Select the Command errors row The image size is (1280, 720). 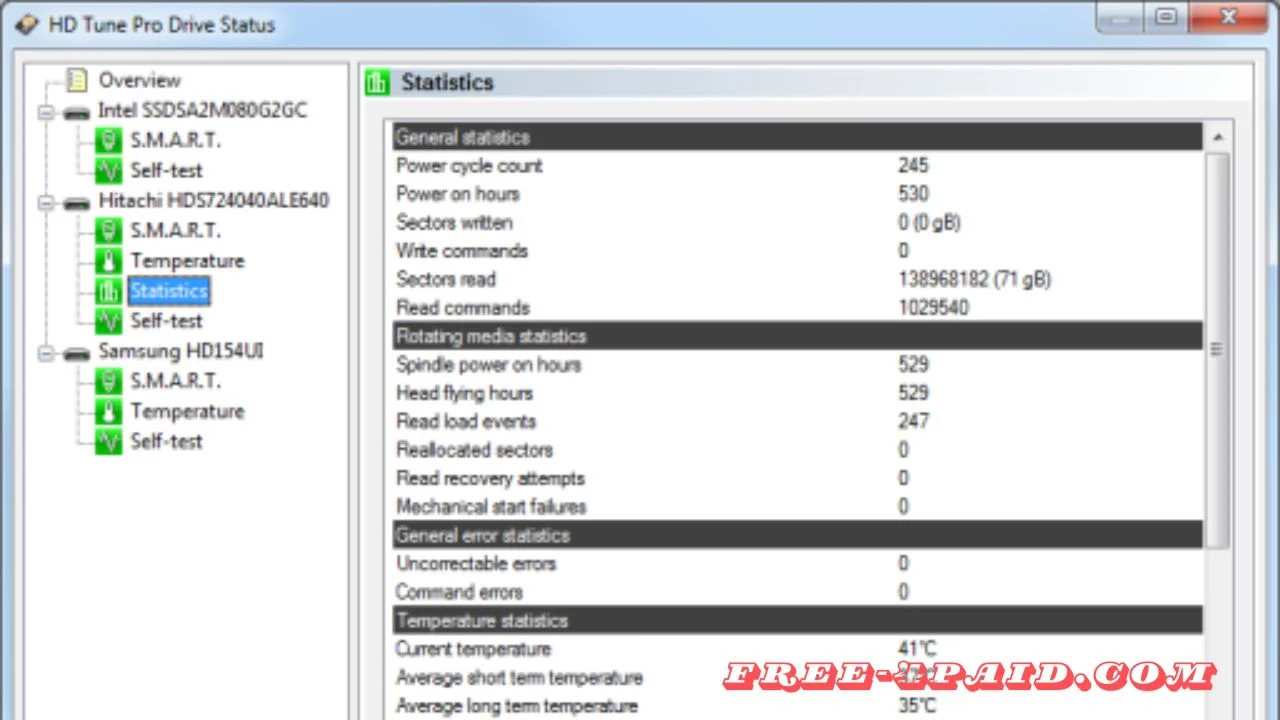coord(798,592)
